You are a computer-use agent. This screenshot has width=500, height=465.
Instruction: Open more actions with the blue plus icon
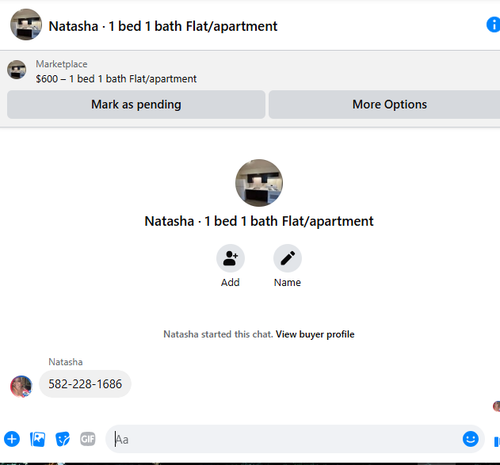click(x=12, y=439)
